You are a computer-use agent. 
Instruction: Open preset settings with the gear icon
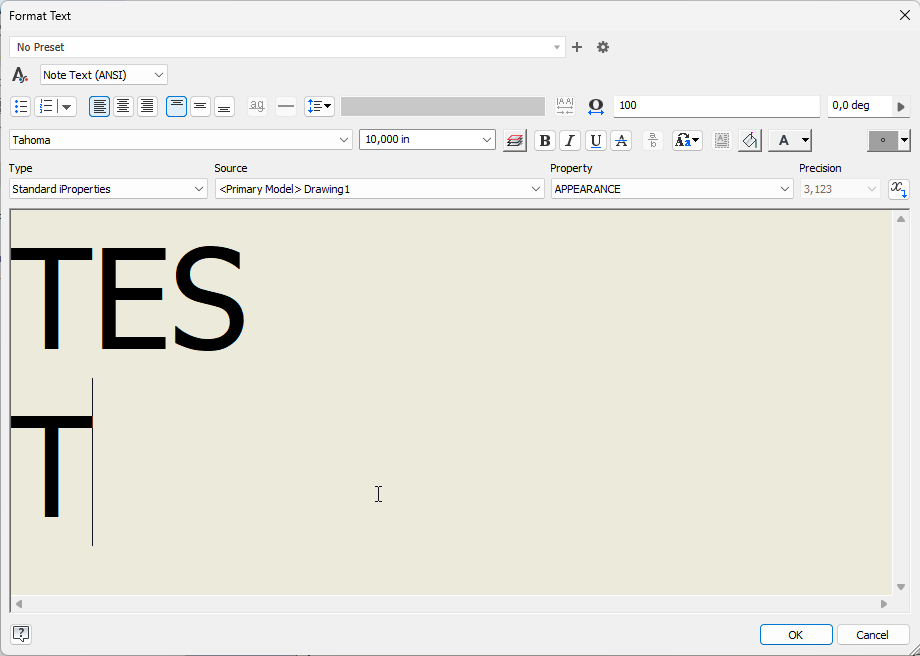(603, 47)
